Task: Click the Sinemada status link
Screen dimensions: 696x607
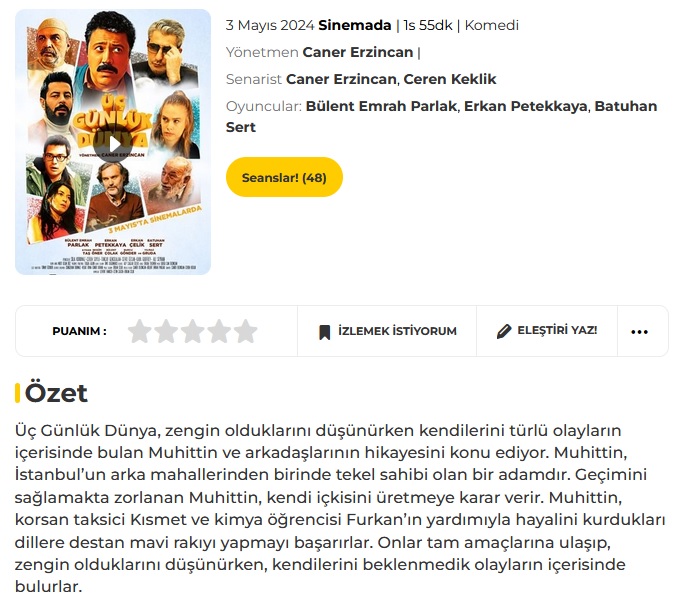Action: point(355,25)
